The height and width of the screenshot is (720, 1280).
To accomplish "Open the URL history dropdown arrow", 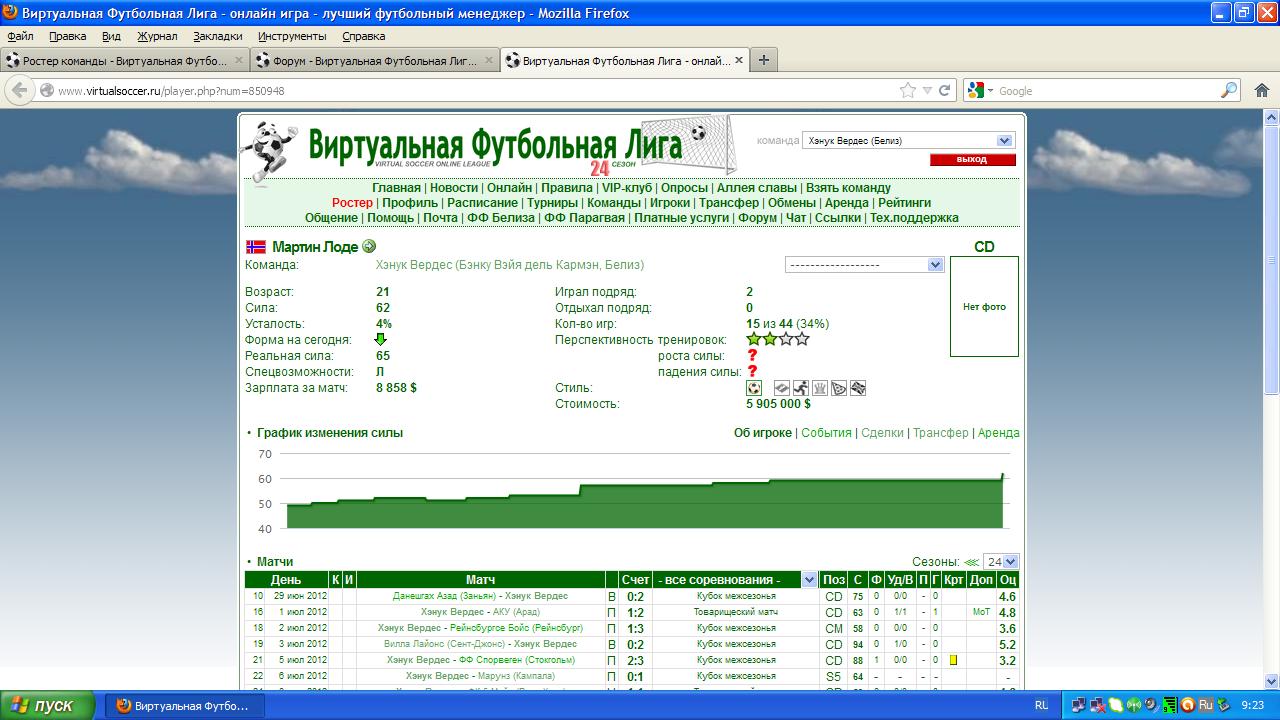I will pyautogui.click(x=928, y=90).
